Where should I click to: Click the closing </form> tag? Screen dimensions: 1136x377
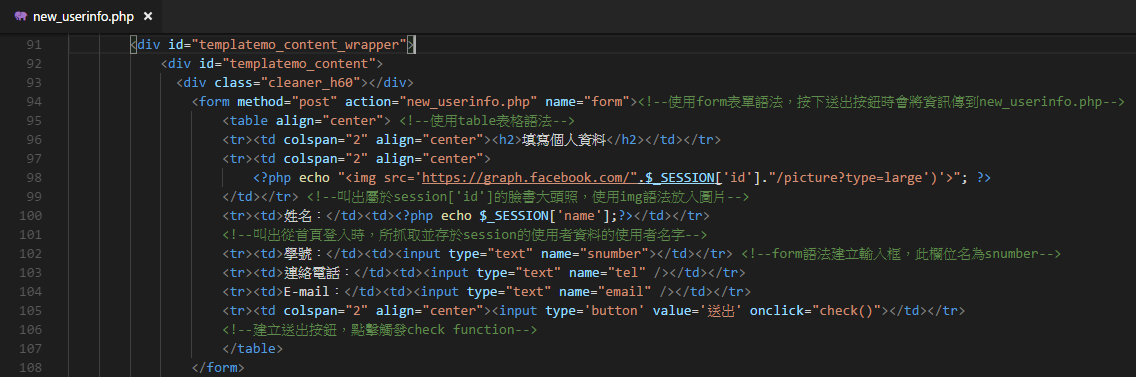click(218, 368)
